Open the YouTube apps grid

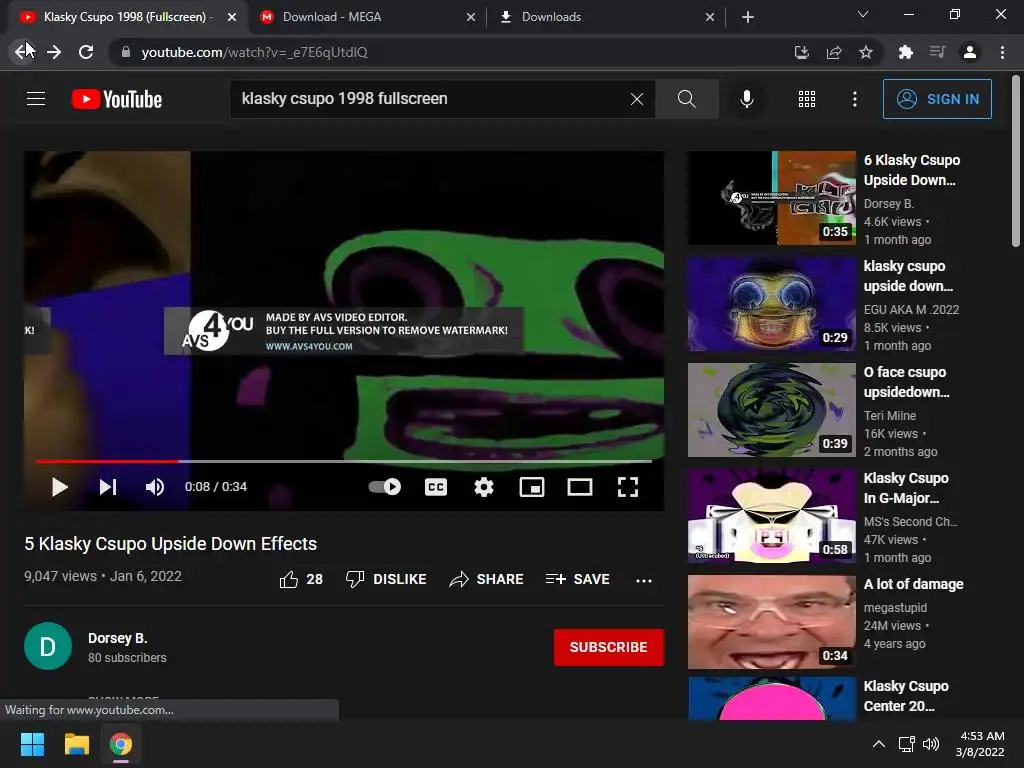[807, 99]
